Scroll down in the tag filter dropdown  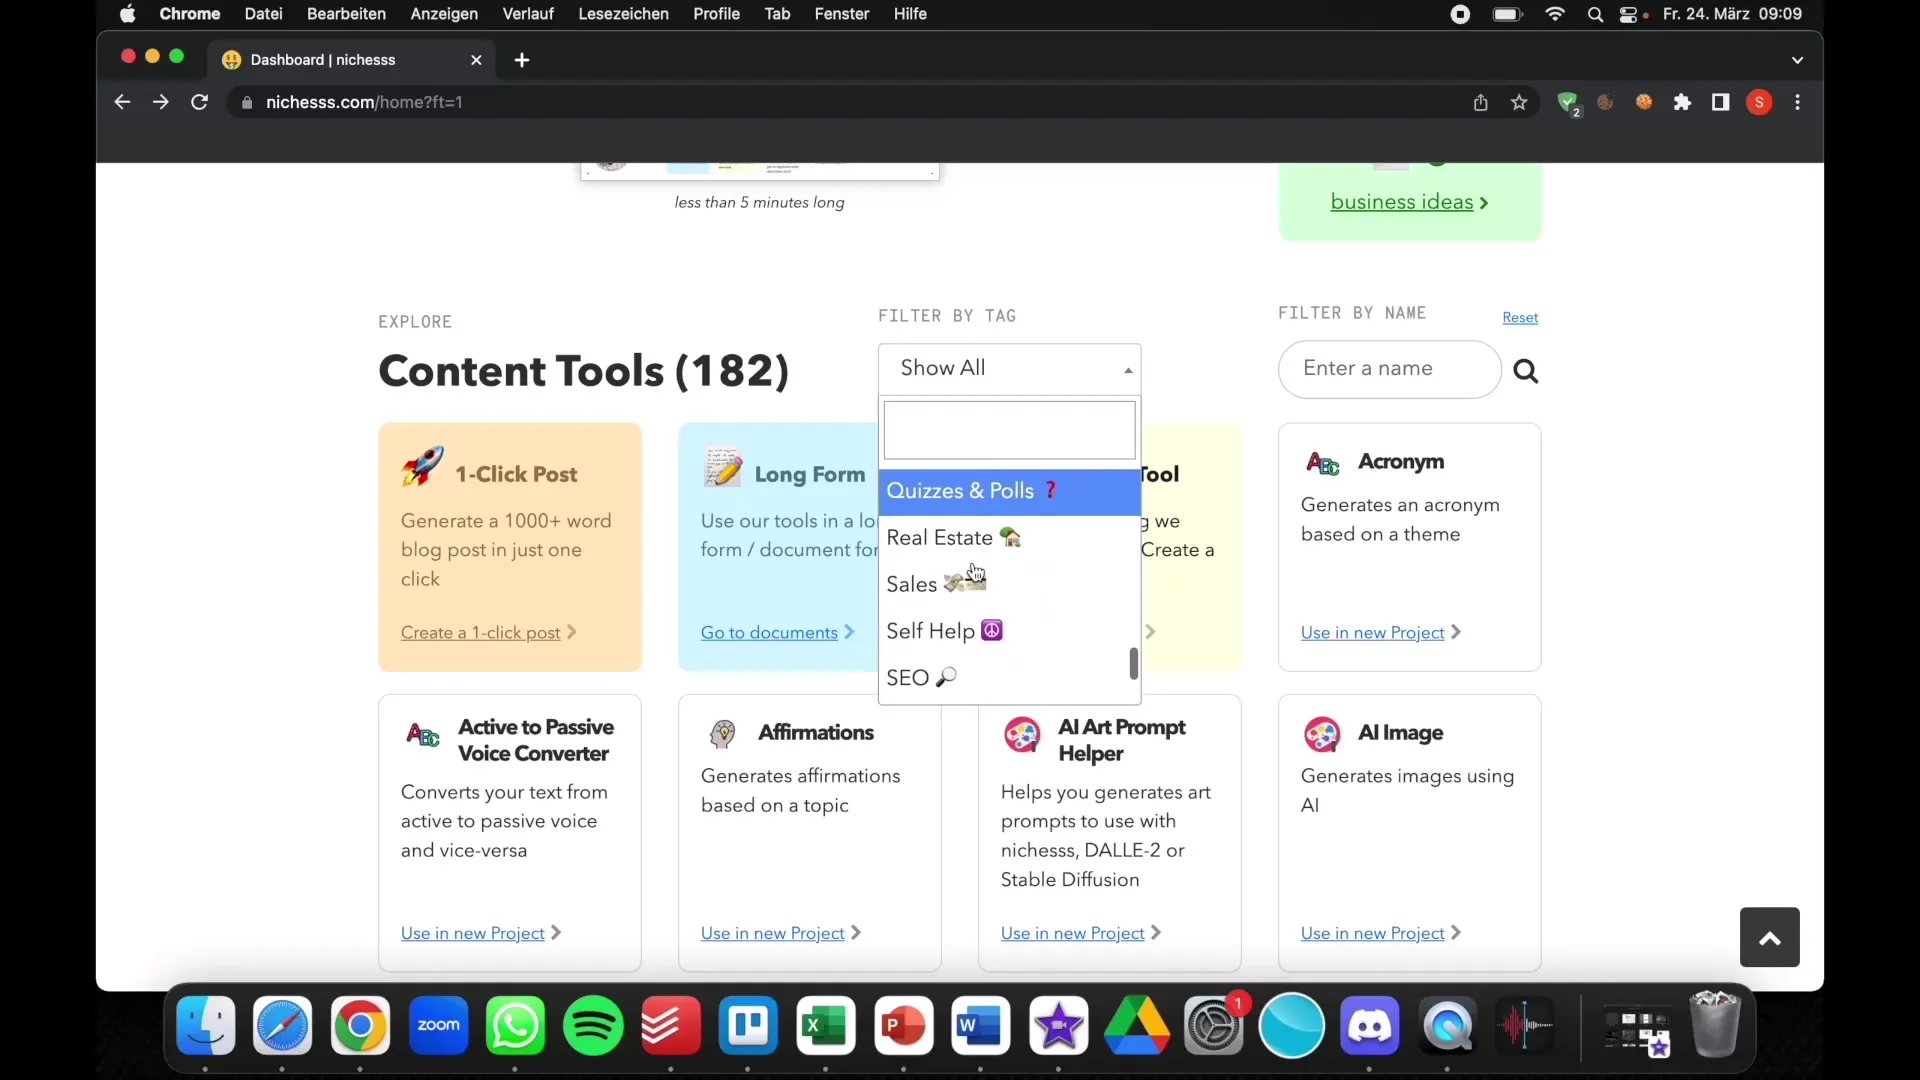1131,686
